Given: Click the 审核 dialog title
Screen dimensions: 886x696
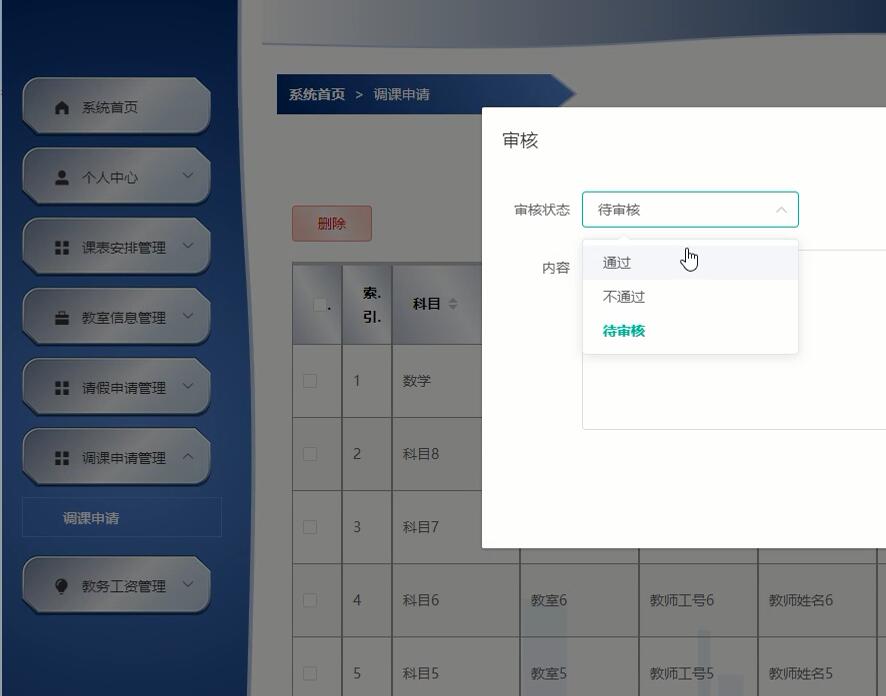Looking at the screenshot, I should [x=520, y=140].
